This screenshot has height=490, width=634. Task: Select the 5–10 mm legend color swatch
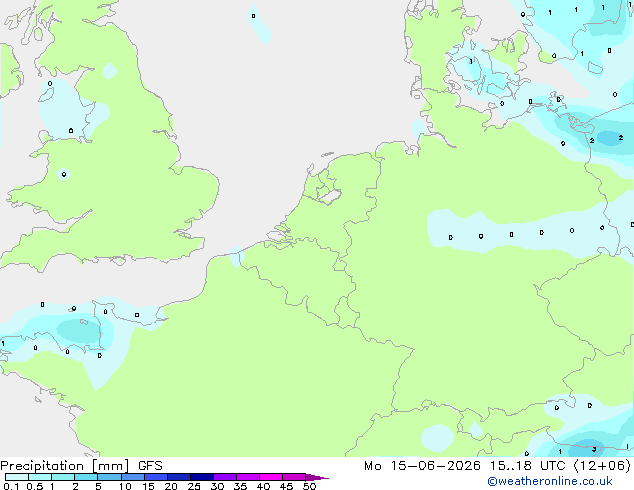pos(109,477)
